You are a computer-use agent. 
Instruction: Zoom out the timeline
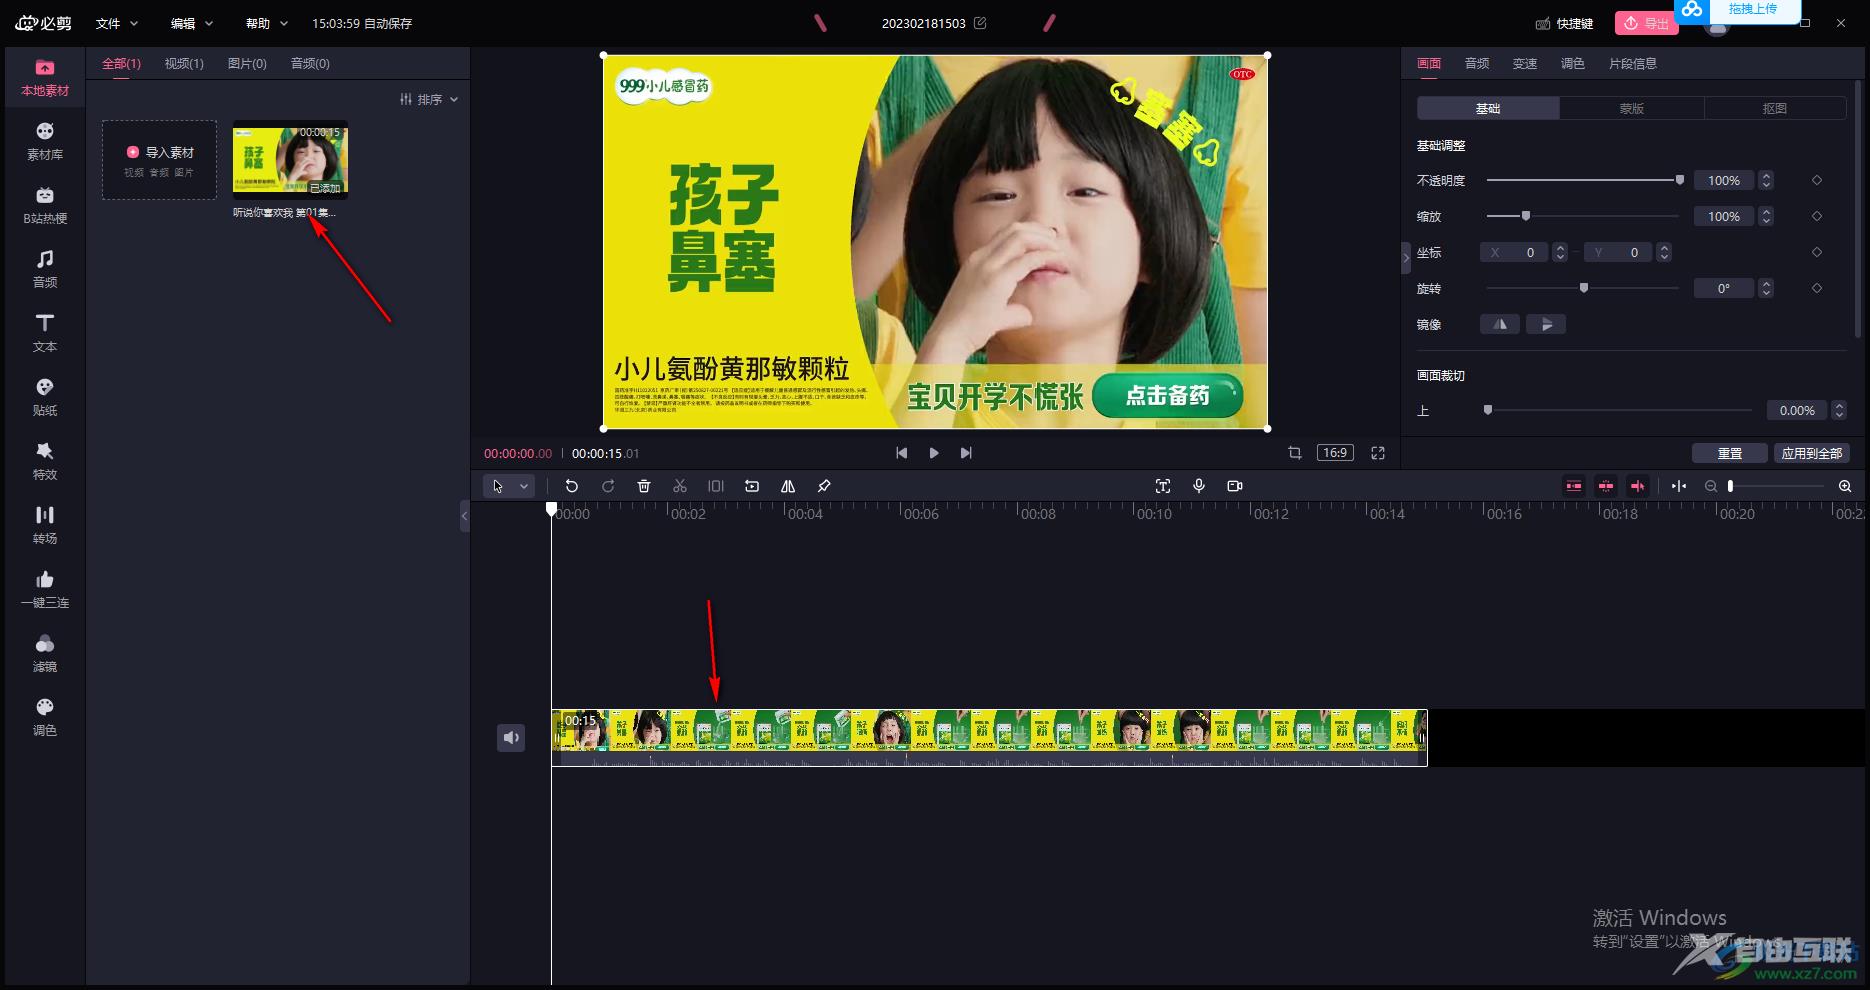pos(1711,486)
